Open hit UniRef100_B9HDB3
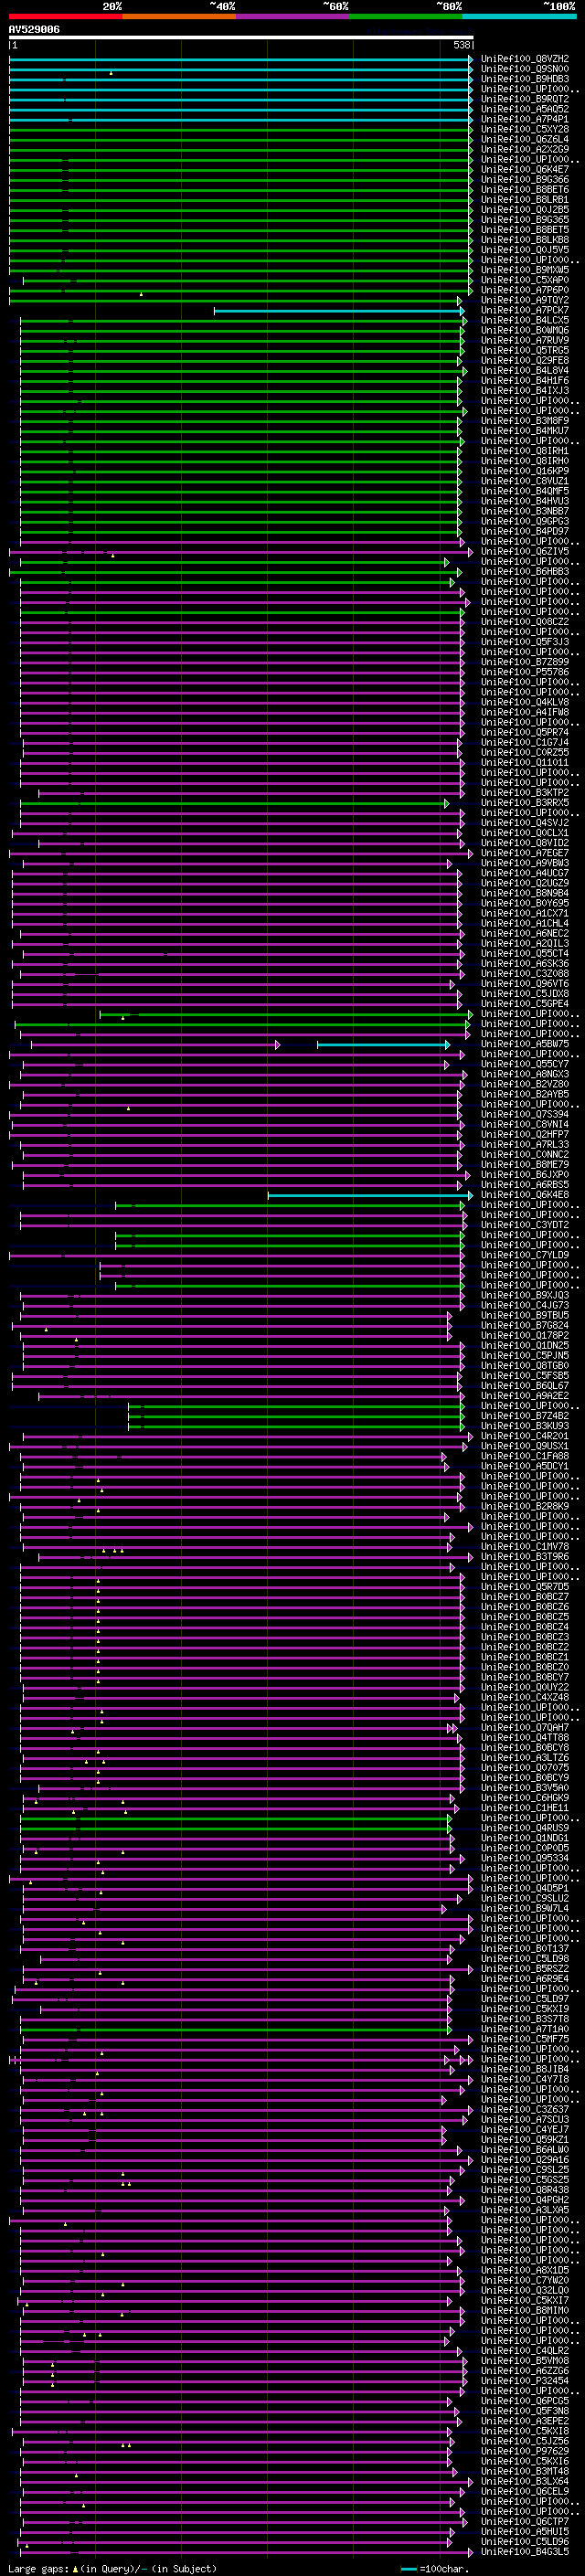 525,79
